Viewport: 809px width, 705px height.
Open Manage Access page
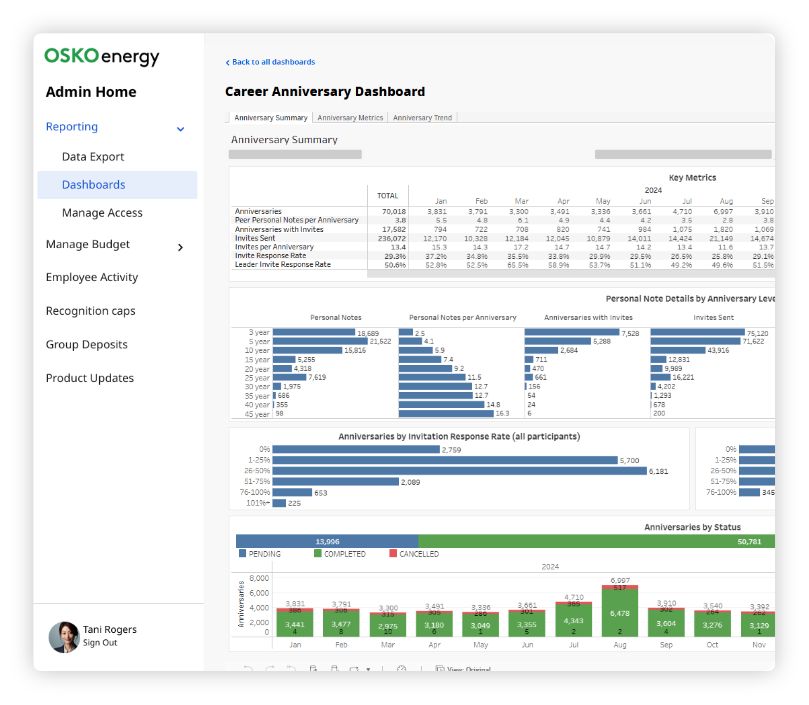[x=102, y=213]
